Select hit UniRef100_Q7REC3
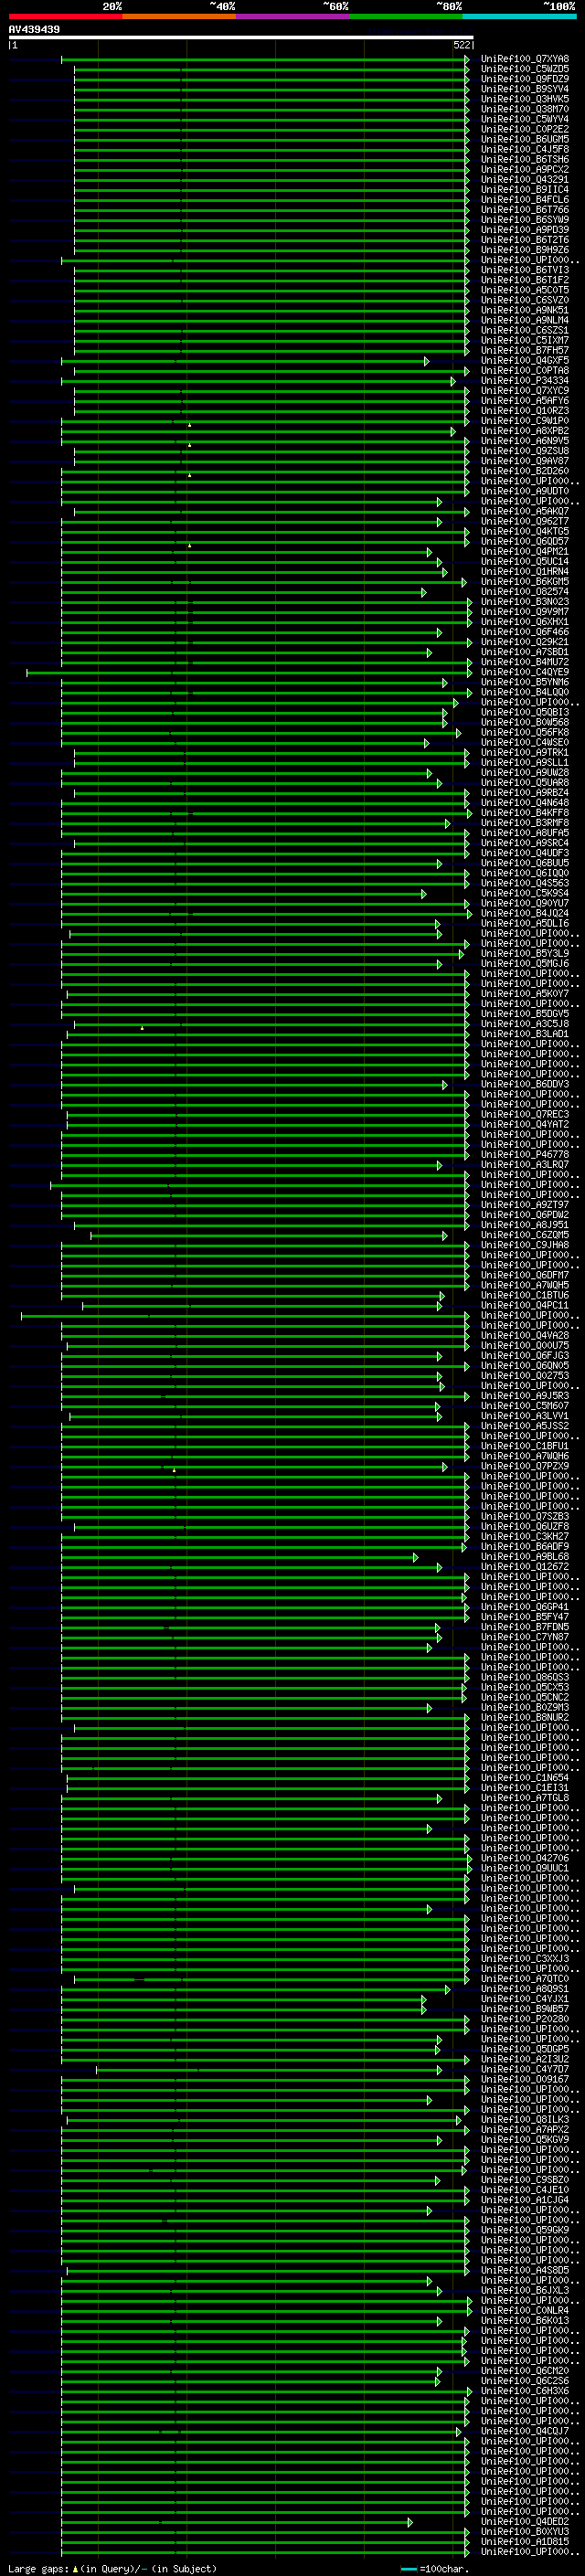Viewport: 585px width, 2576px height. 525,1114
